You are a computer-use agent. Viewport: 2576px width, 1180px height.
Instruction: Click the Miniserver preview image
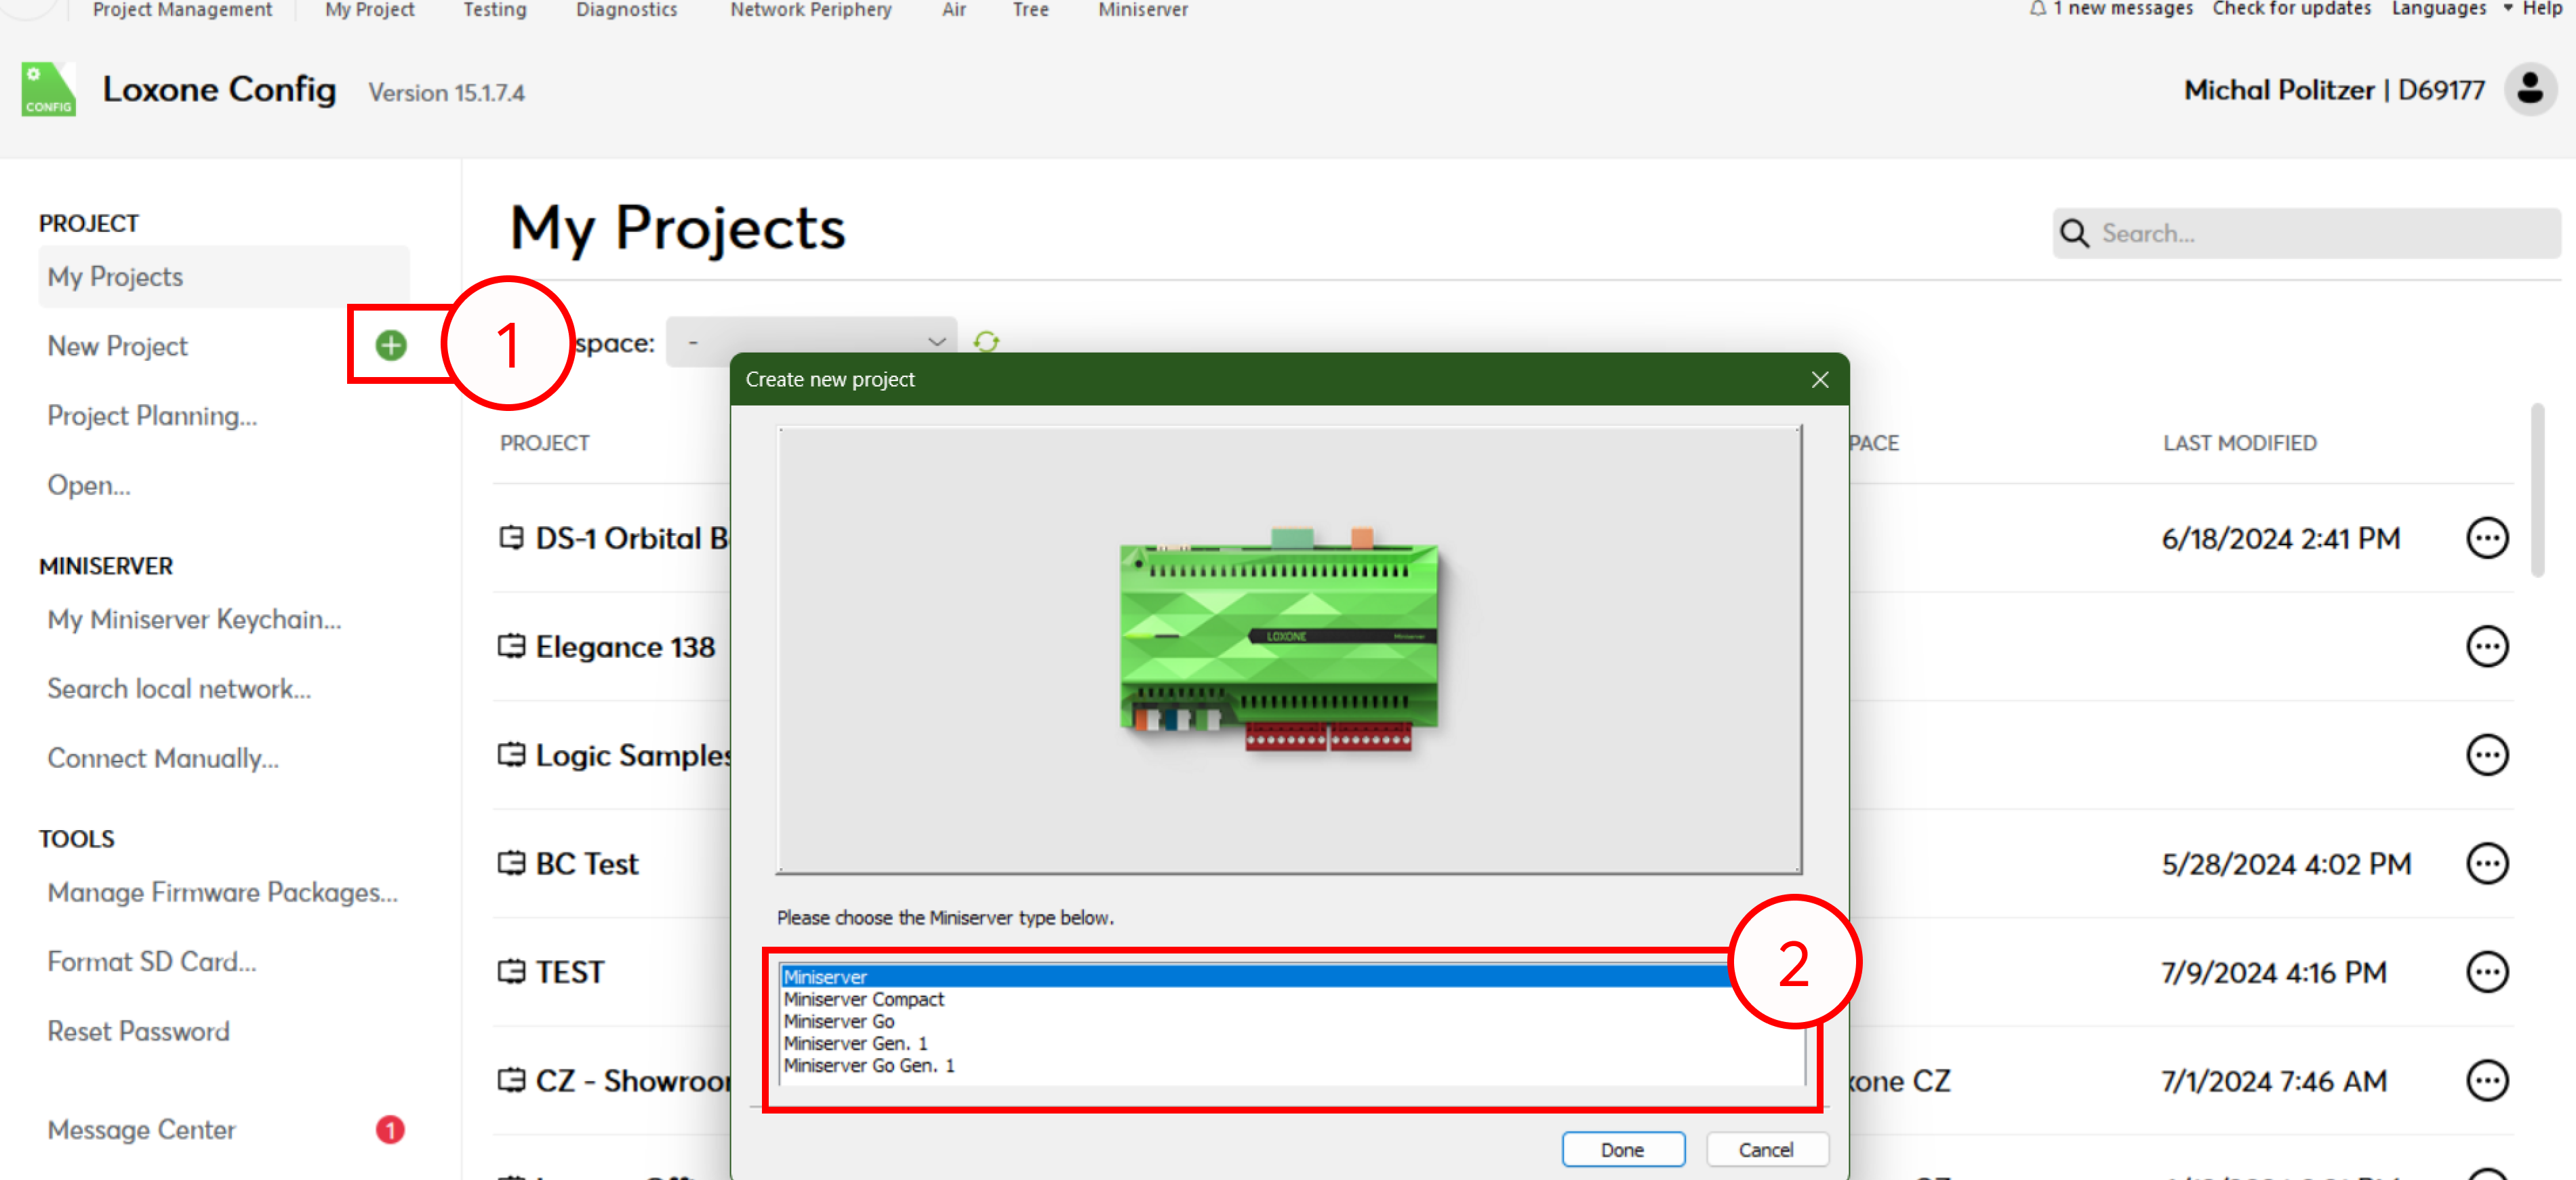click(1279, 639)
